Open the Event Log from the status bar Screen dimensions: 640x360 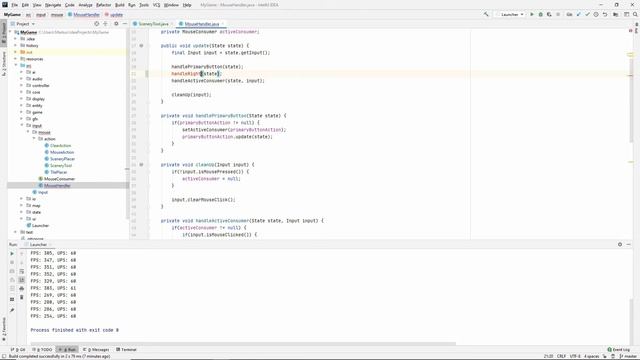619,349
